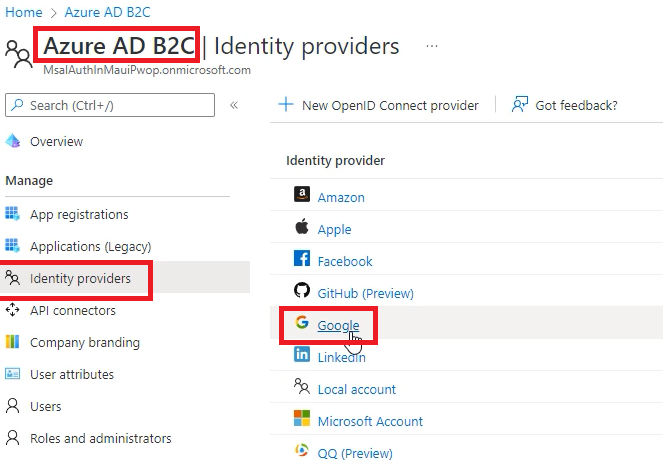Click the App registrations grid icon

tap(12, 213)
